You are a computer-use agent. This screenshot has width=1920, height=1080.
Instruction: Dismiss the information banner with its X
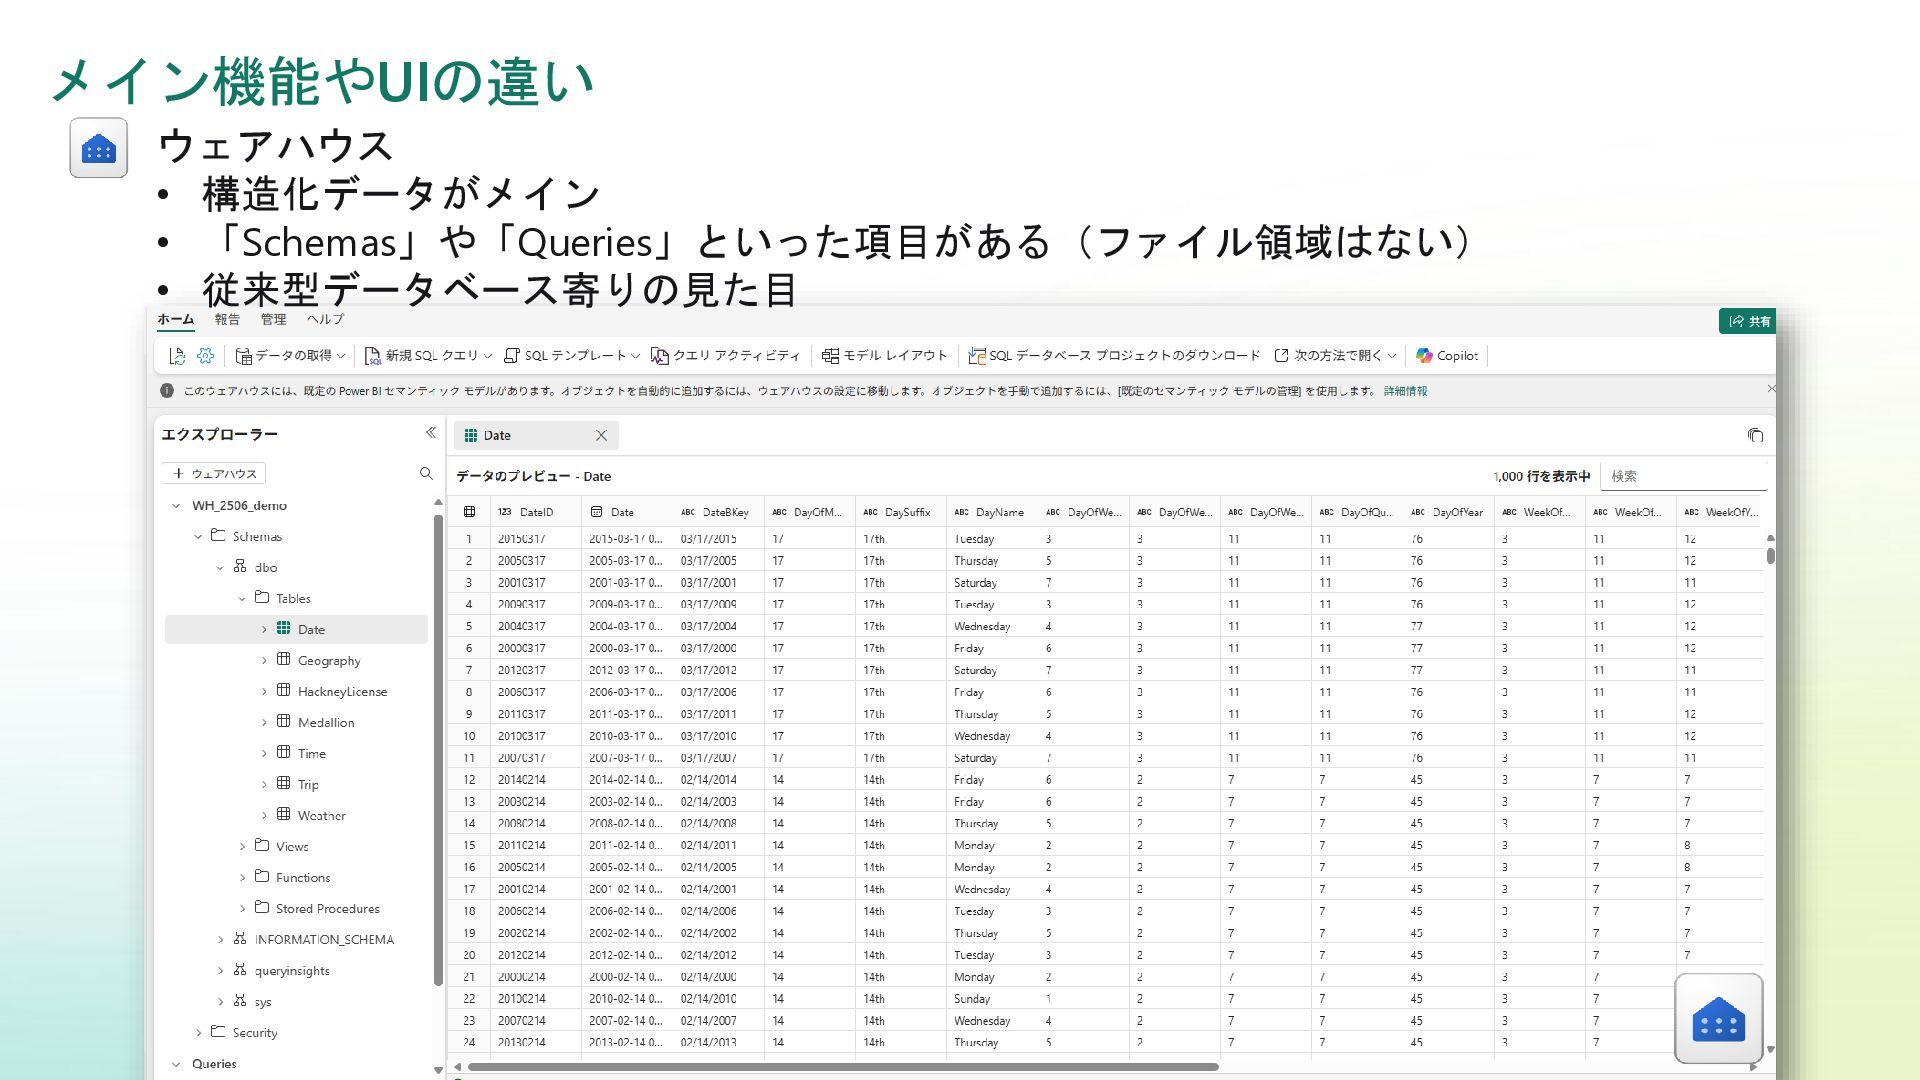(1771, 388)
